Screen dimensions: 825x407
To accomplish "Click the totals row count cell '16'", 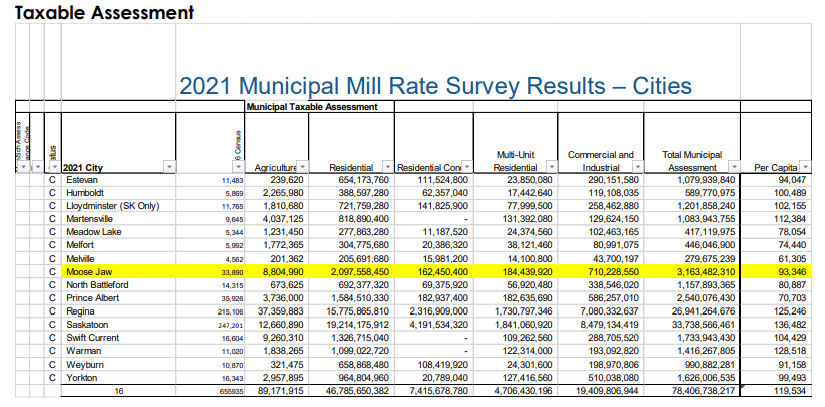I will 118,391.
